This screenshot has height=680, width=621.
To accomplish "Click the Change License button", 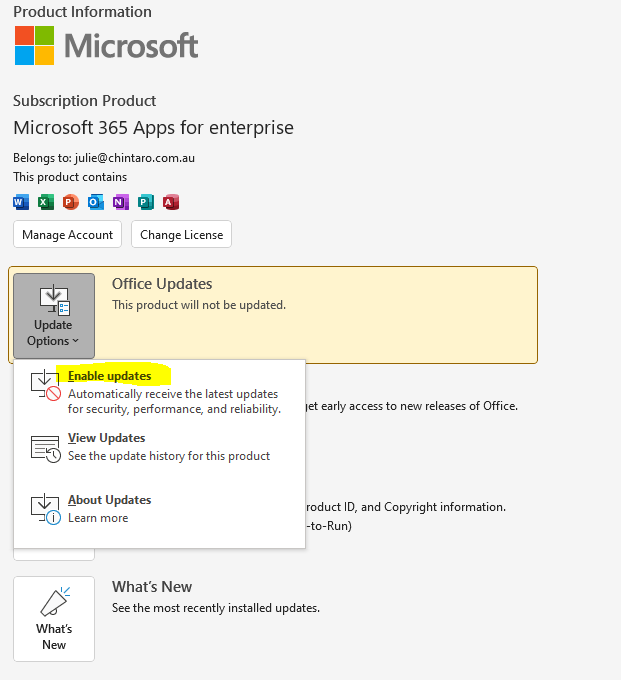I will pos(181,235).
